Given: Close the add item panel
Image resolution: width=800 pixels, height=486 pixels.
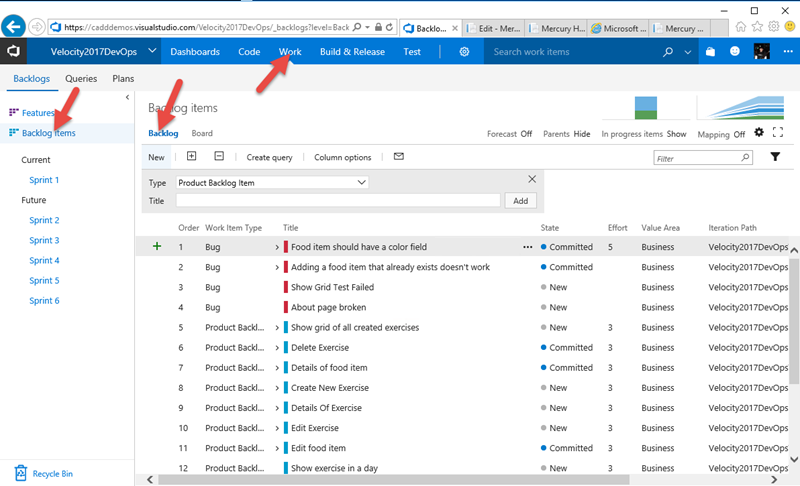Looking at the screenshot, I should coord(532,179).
